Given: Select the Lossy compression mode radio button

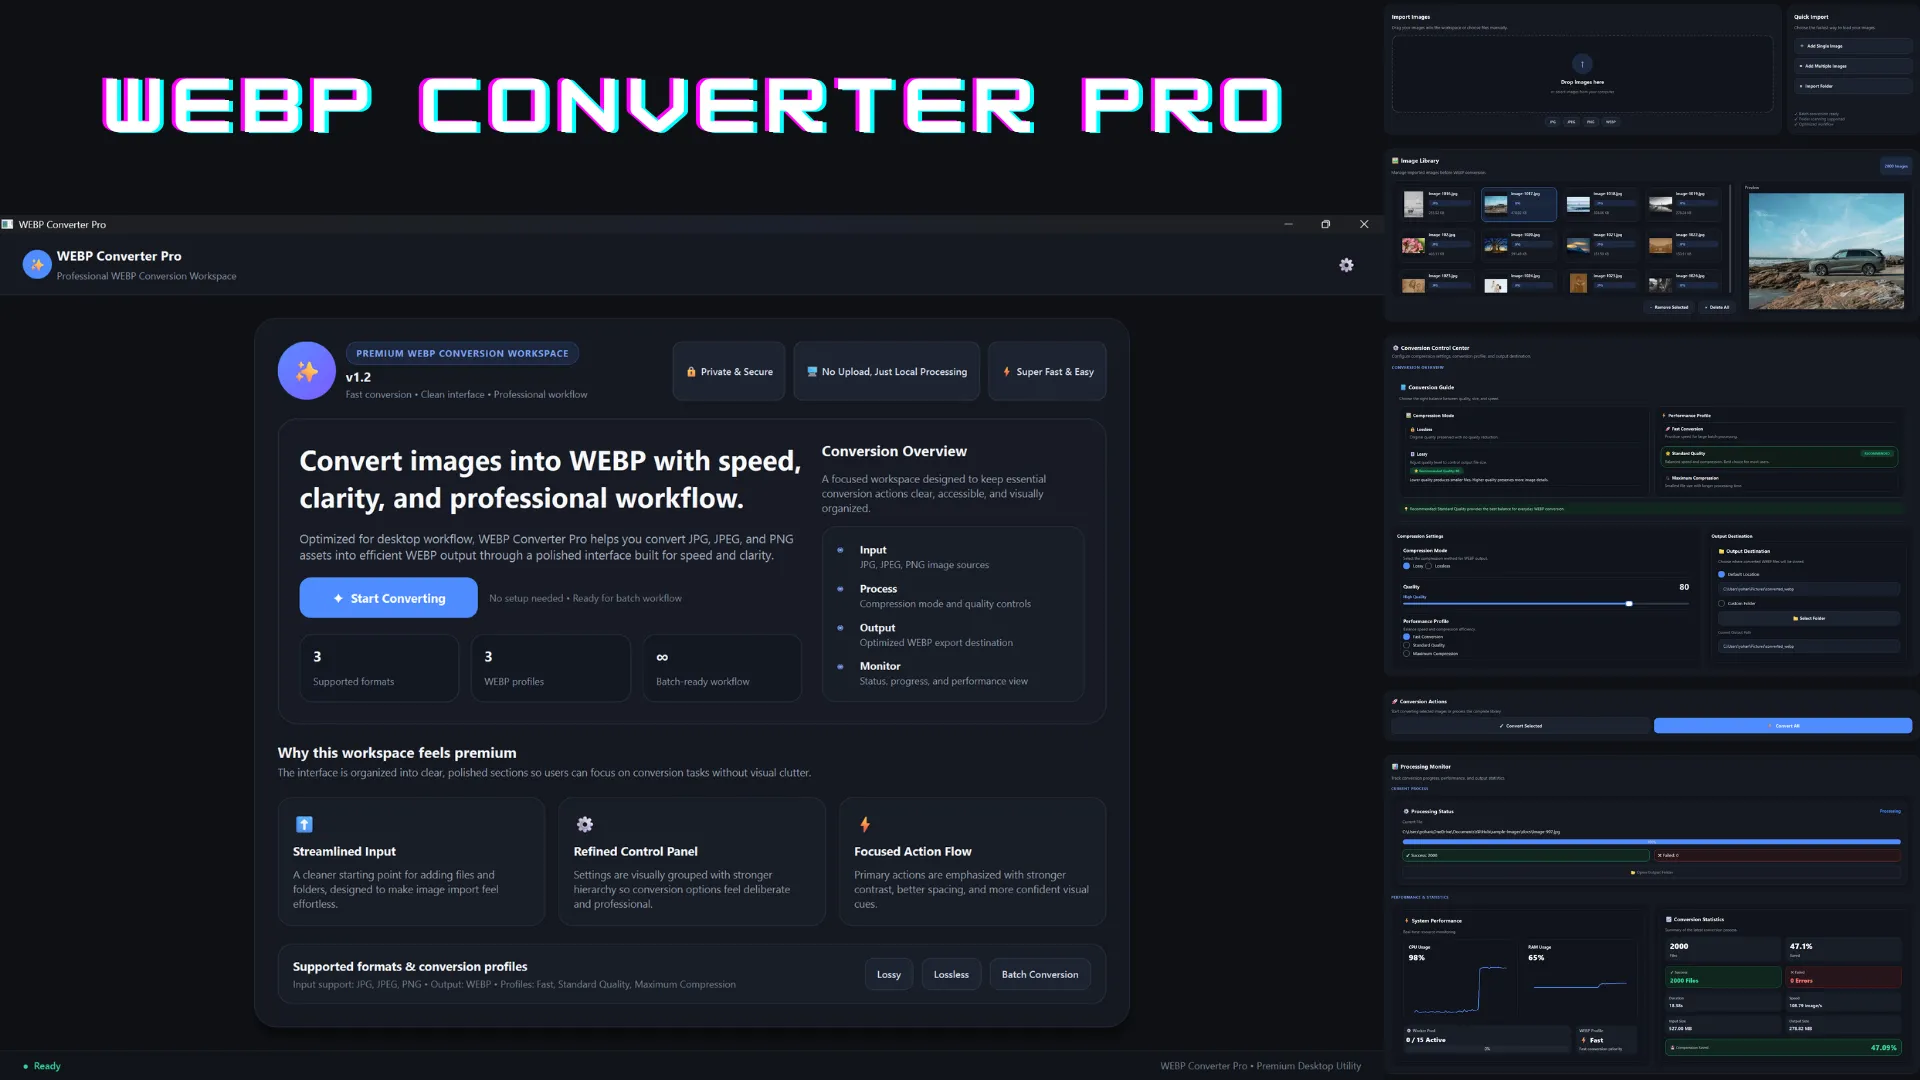Looking at the screenshot, I should (x=1407, y=566).
